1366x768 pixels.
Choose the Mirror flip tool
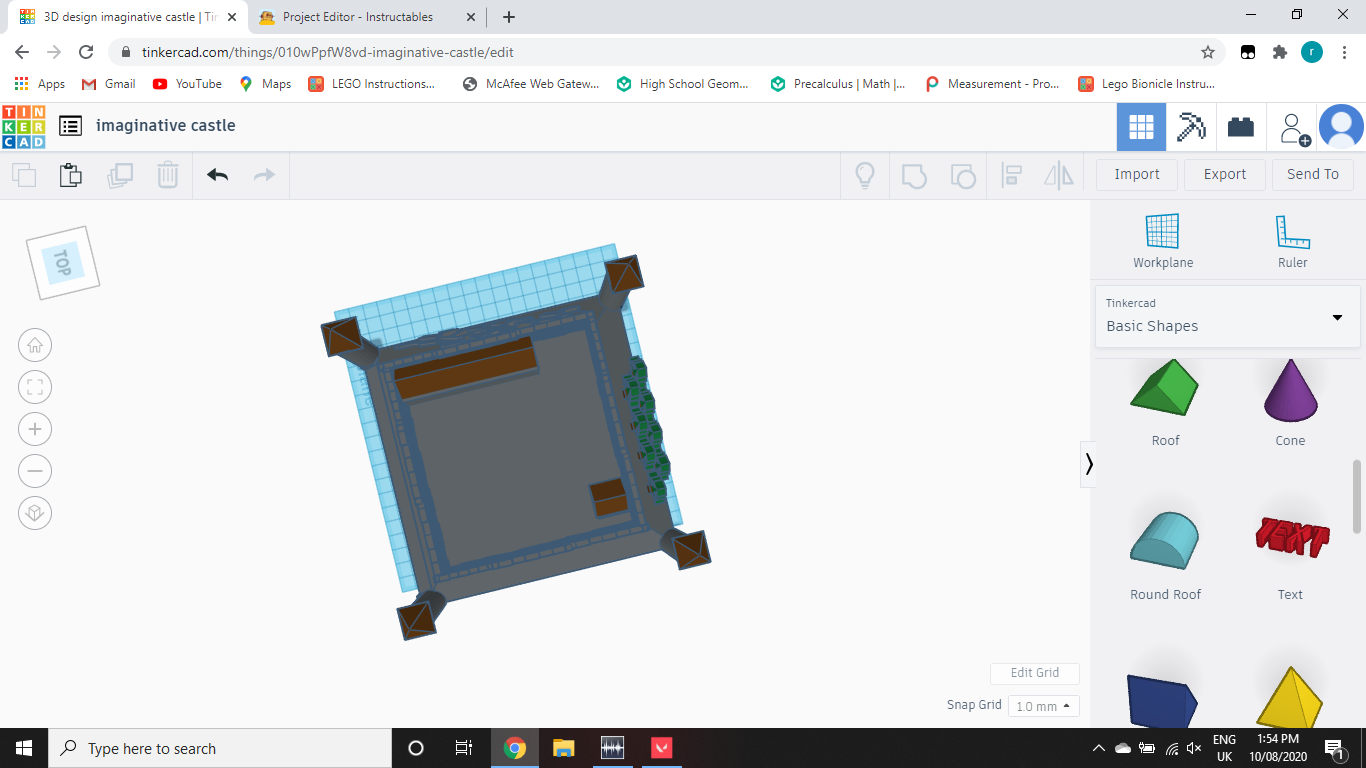pos(1058,176)
